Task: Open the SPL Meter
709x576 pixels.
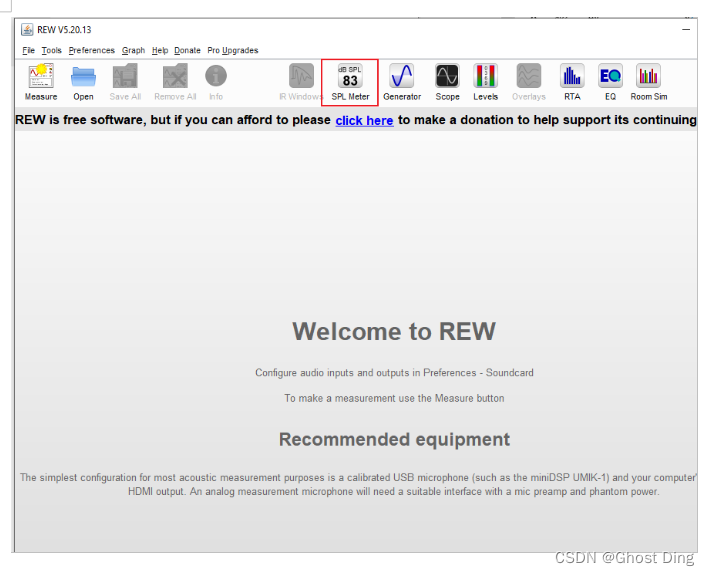Action: point(350,82)
